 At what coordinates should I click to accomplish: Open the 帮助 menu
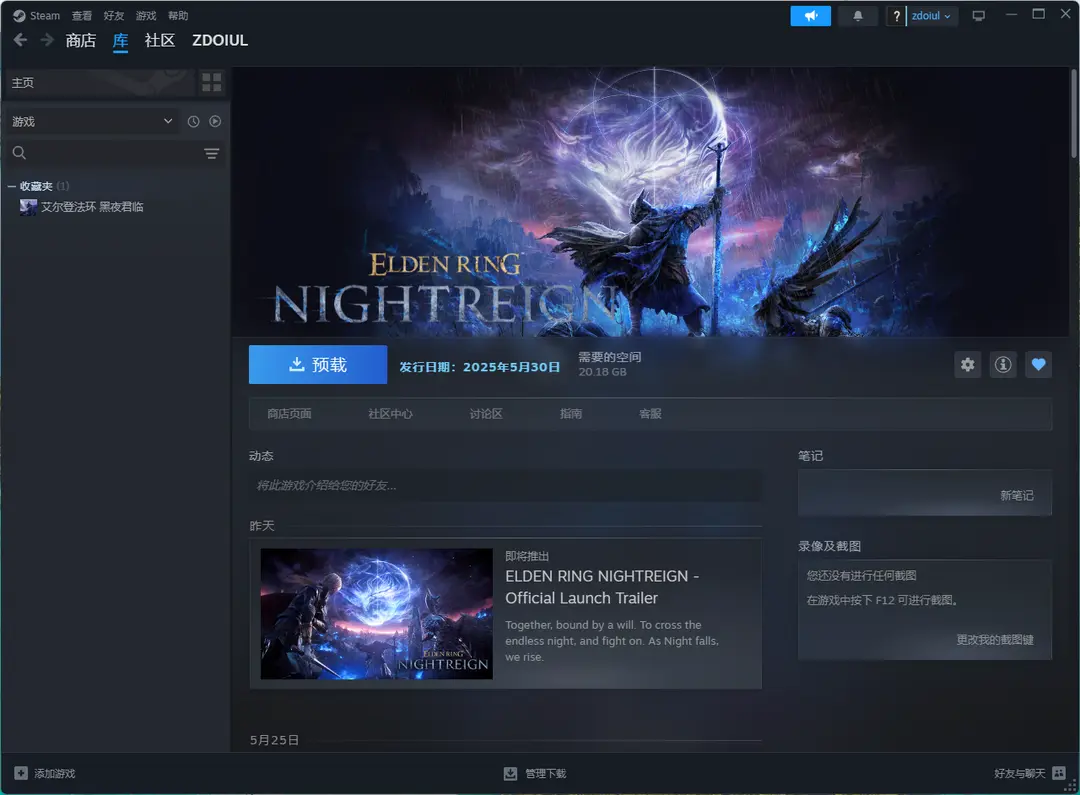tap(178, 16)
